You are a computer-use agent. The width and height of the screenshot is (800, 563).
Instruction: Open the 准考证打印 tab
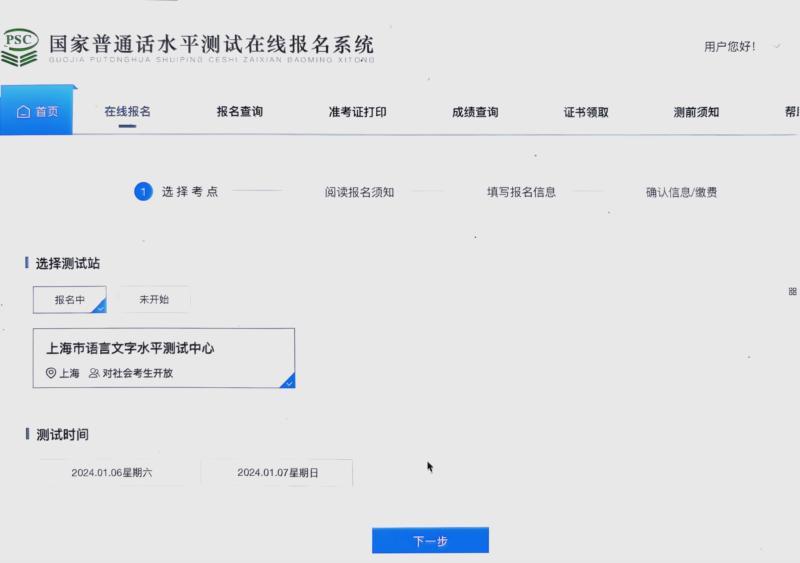click(x=358, y=112)
